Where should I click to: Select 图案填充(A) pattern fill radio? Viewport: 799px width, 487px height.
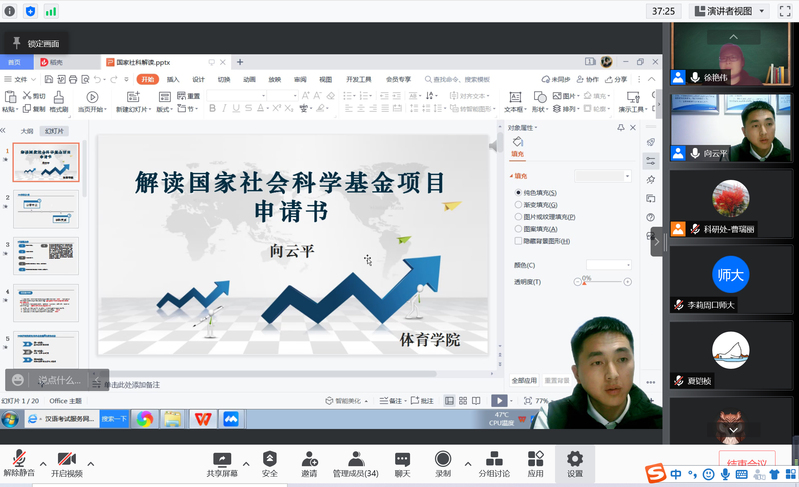(519, 229)
